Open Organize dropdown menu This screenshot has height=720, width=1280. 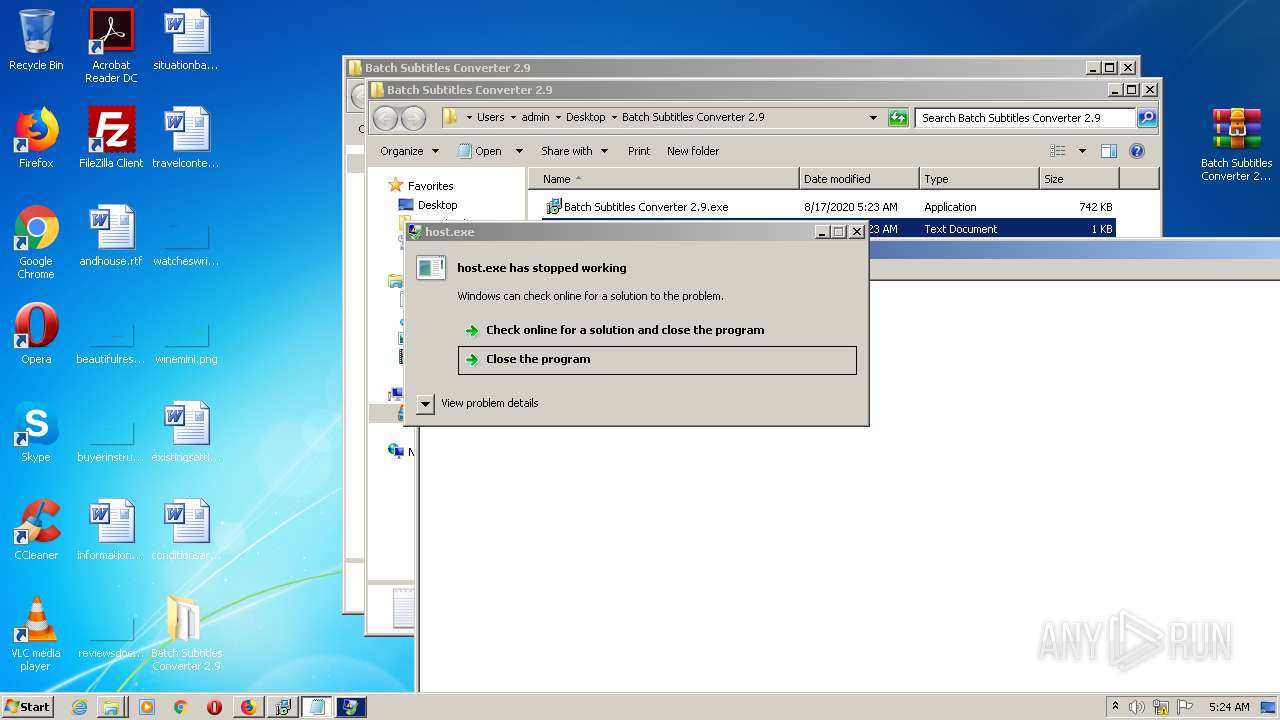tap(409, 151)
